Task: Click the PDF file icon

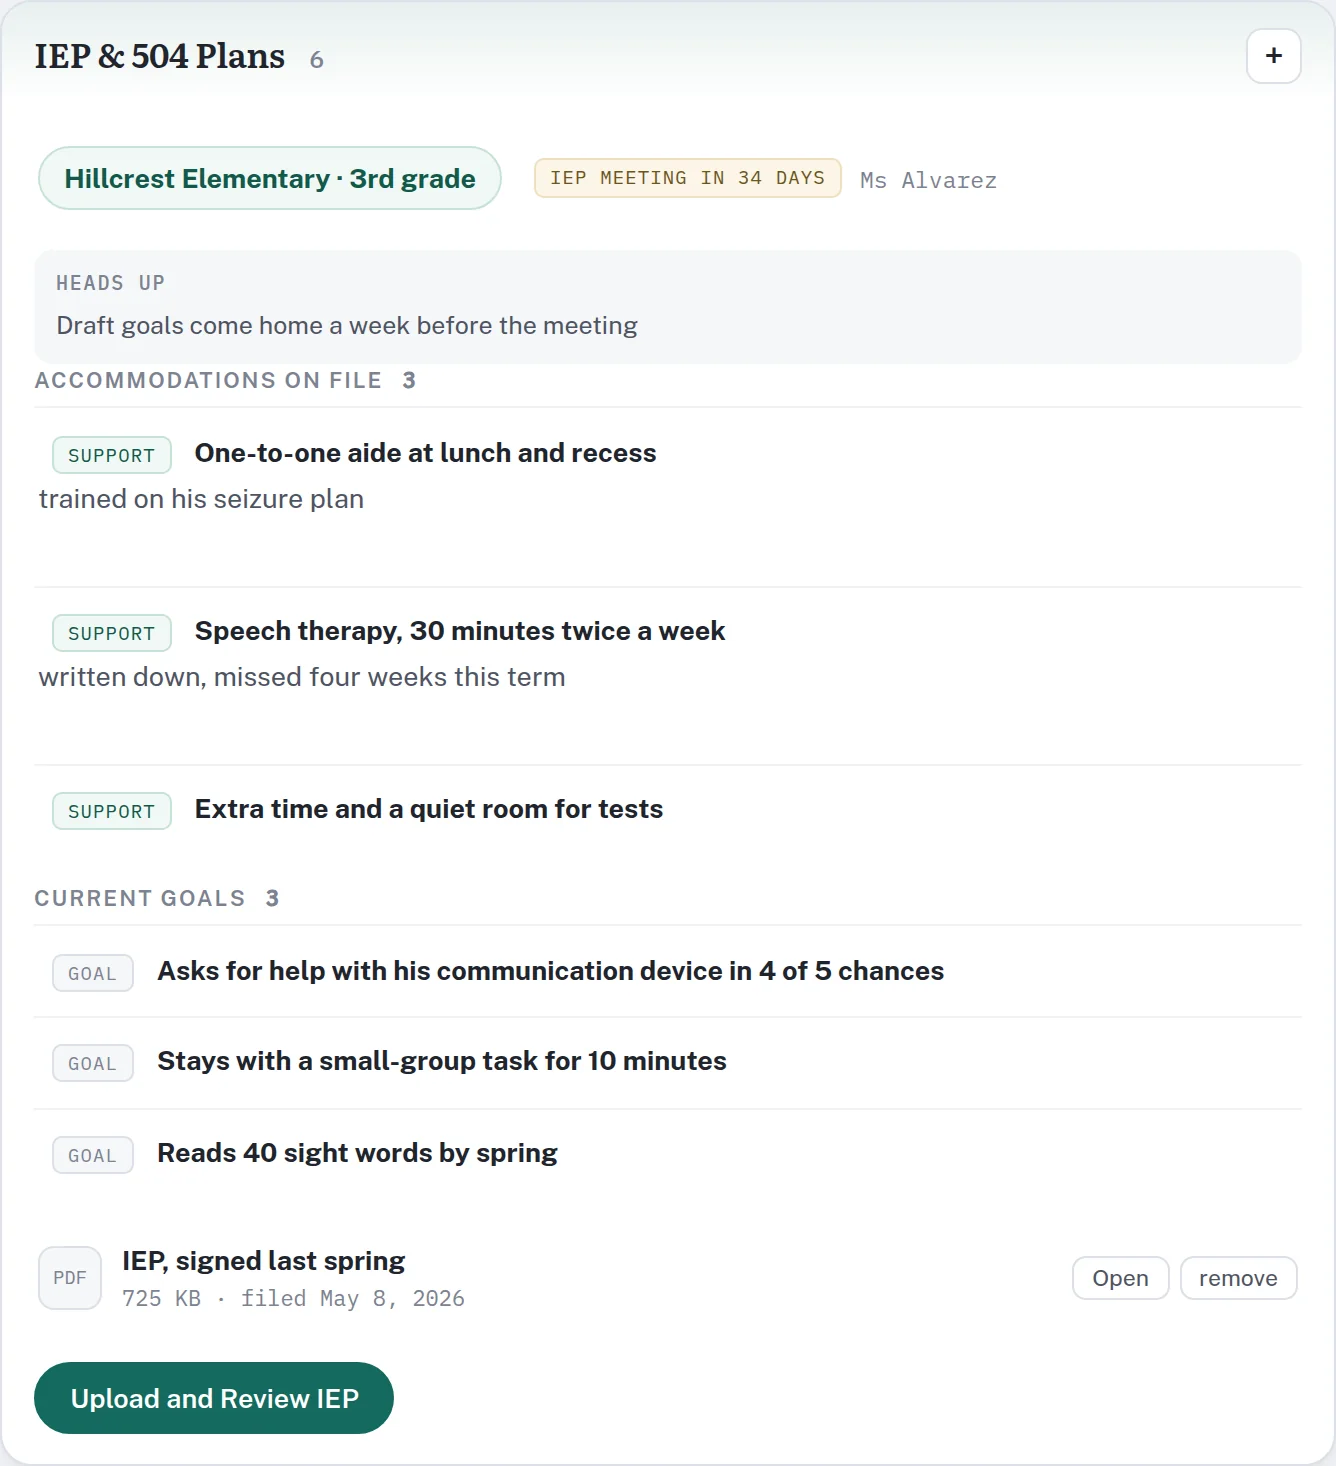Action: 70,1278
